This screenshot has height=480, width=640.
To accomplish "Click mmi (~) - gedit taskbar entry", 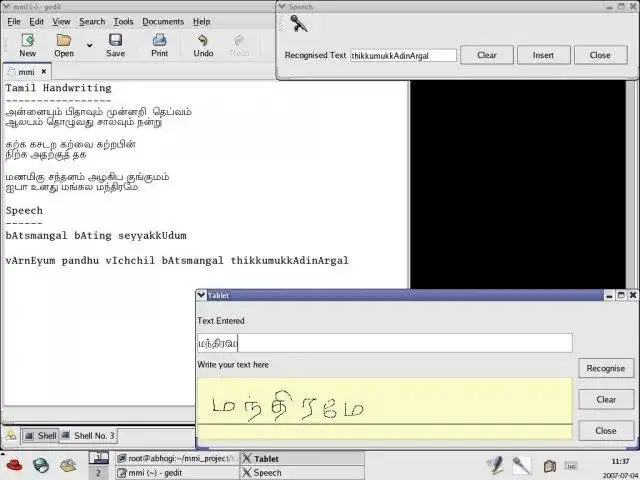I will tap(177, 473).
